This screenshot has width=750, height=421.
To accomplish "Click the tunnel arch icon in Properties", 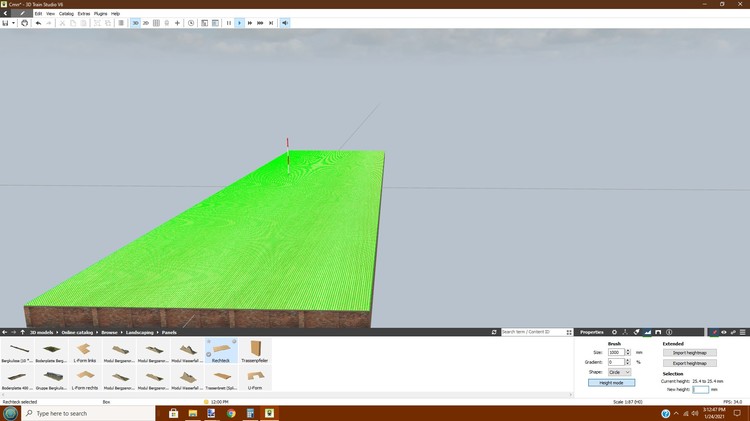I will (658, 332).
